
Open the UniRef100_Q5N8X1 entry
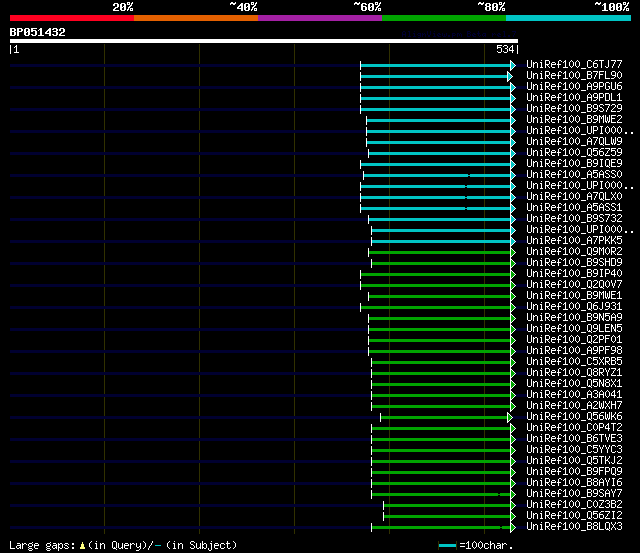tap(574, 384)
